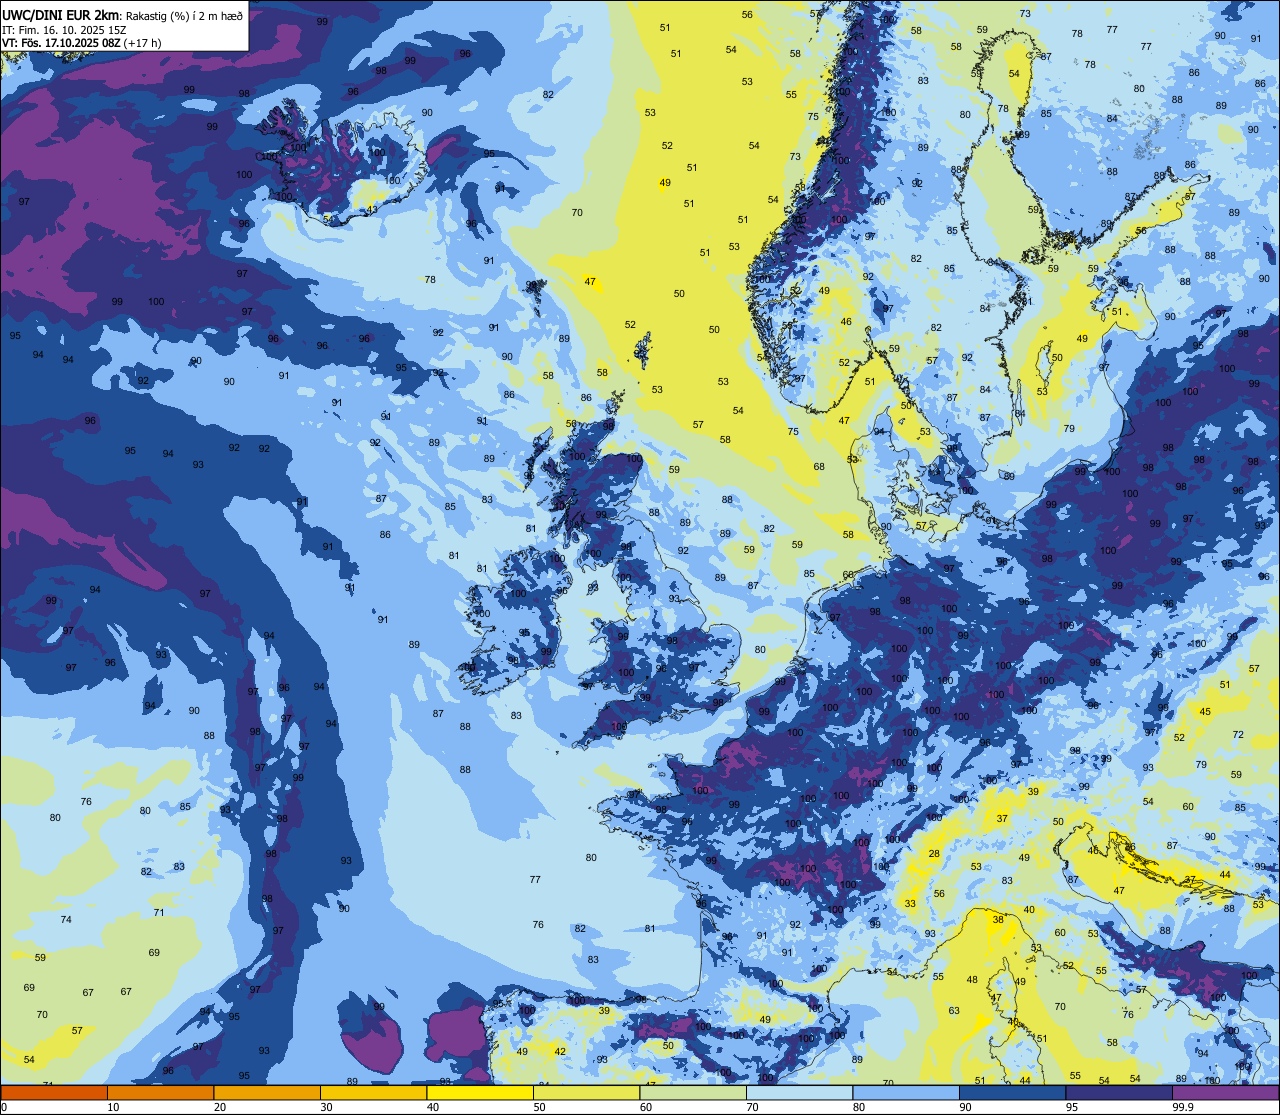
Task: Pick the 60–70 pale green legend segment
Action: pos(693,1092)
